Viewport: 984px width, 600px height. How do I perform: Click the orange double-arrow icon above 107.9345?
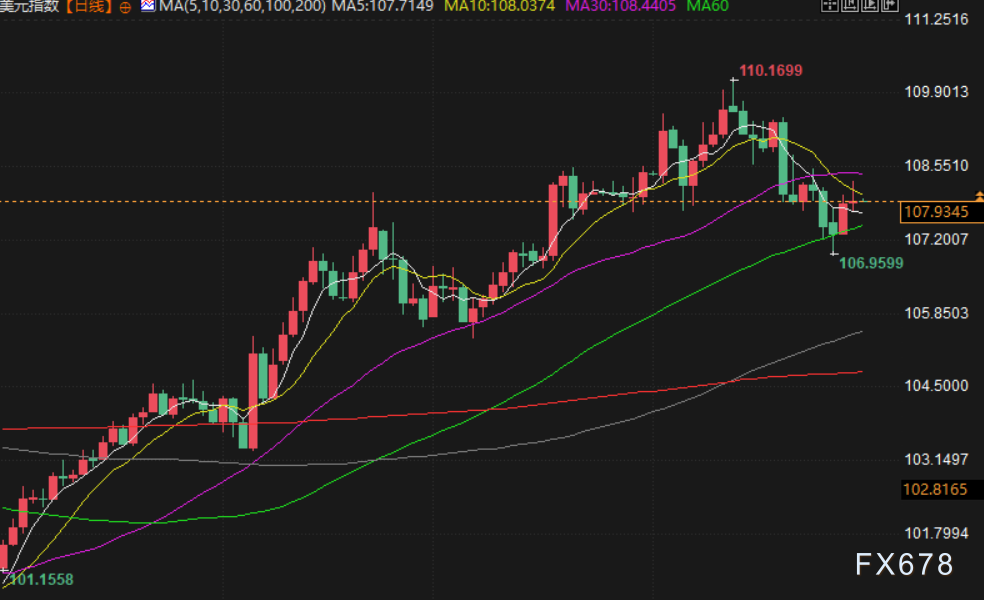(x=977, y=196)
